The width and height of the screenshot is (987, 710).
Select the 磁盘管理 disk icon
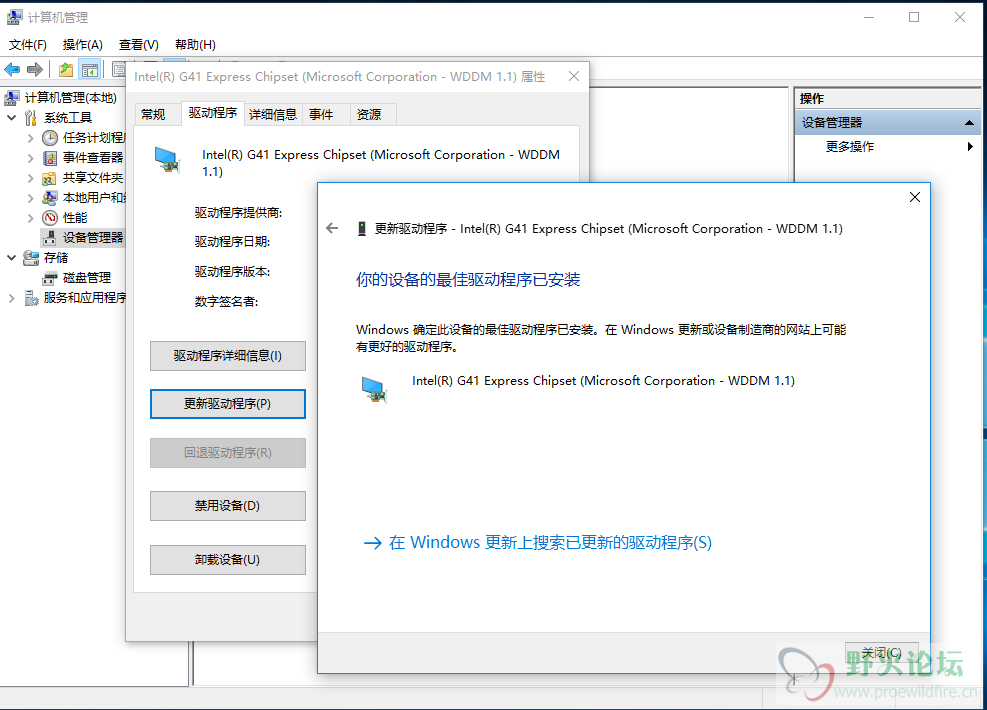tap(50, 278)
